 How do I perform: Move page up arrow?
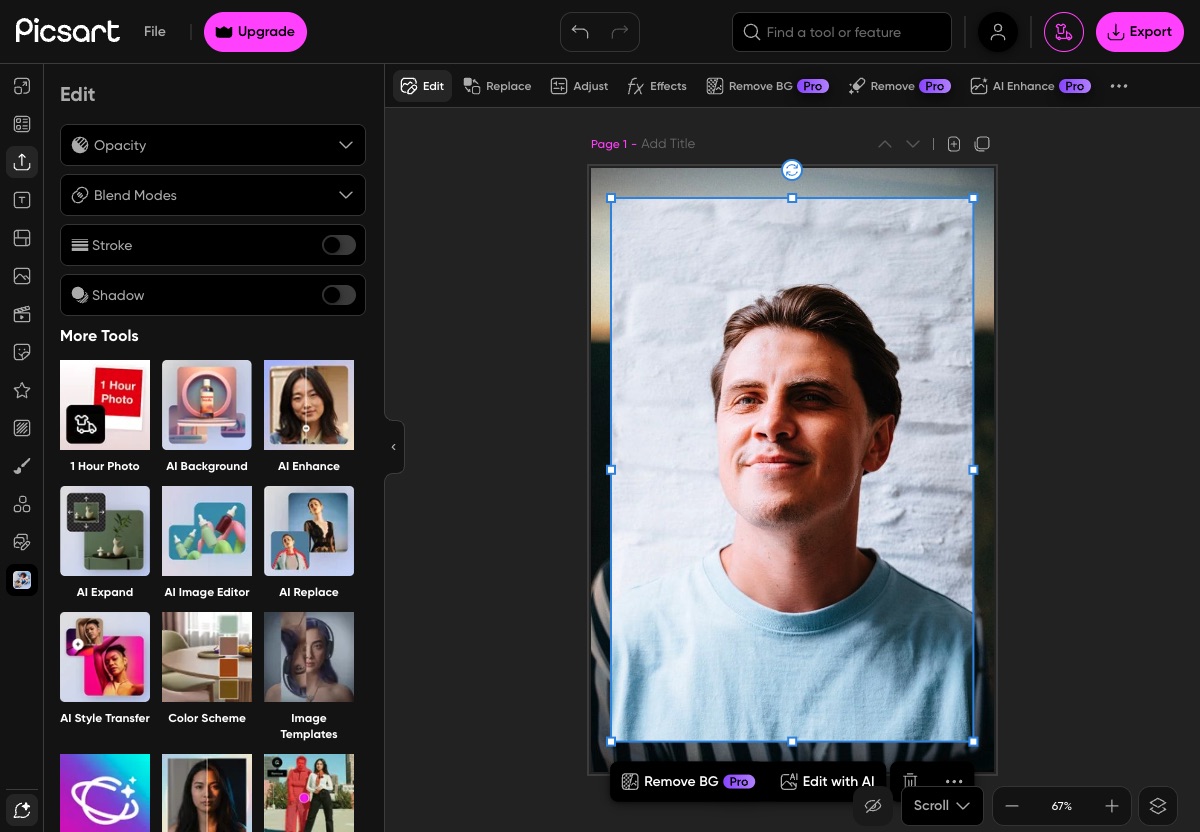tap(885, 144)
